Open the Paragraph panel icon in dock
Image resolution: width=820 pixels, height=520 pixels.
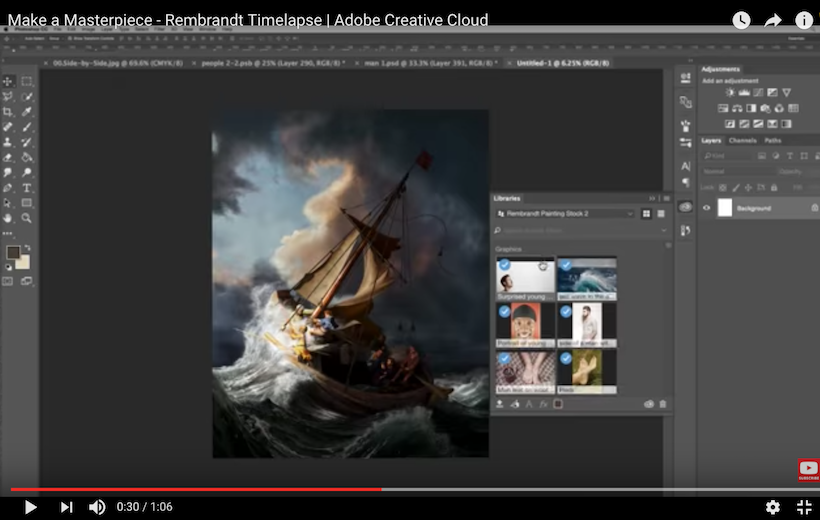click(x=686, y=182)
